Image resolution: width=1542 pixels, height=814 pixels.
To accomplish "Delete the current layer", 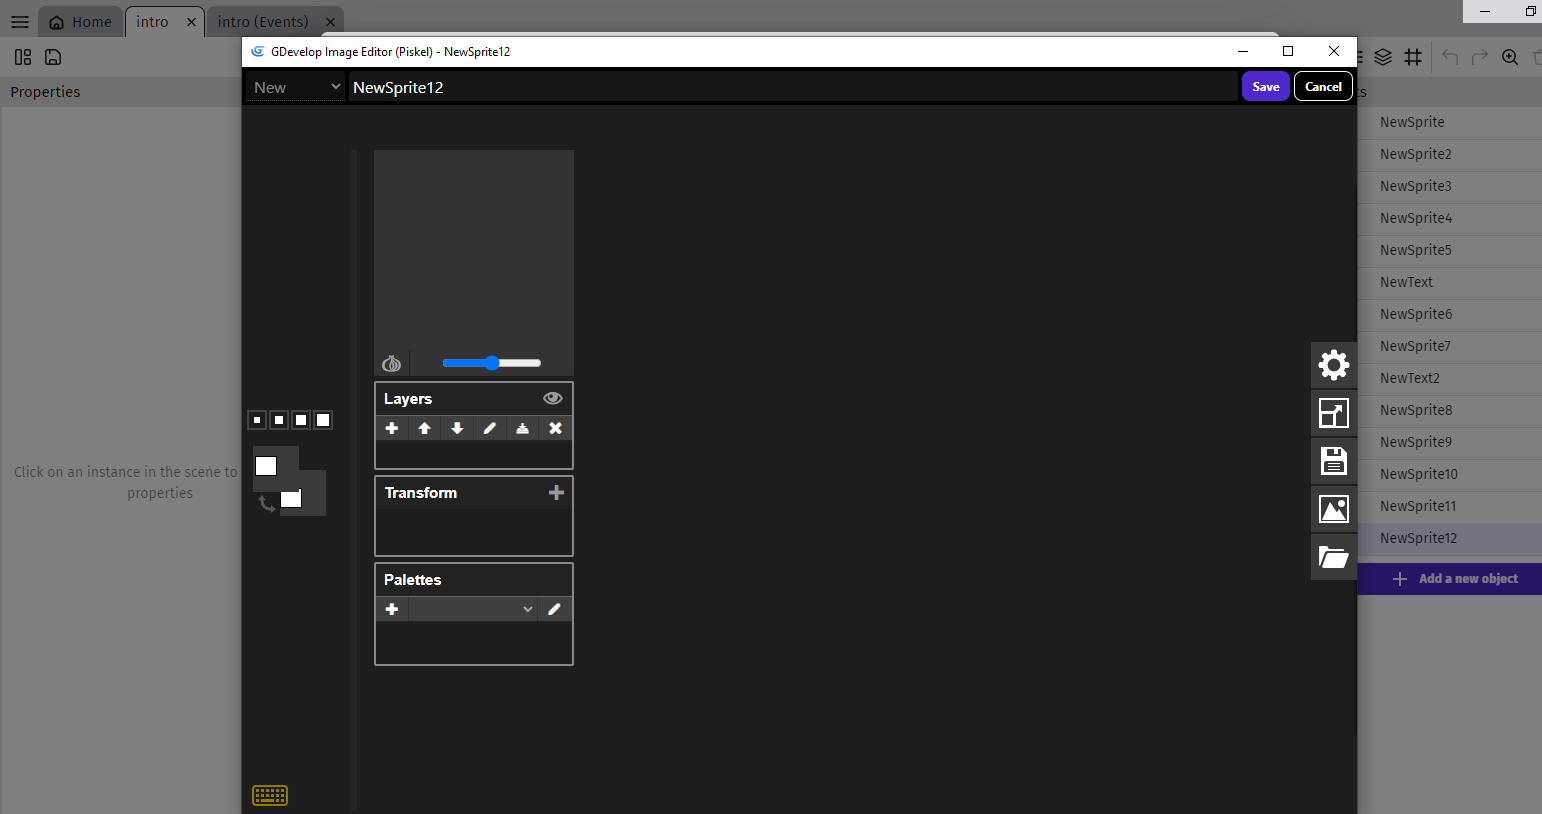I will [555, 428].
